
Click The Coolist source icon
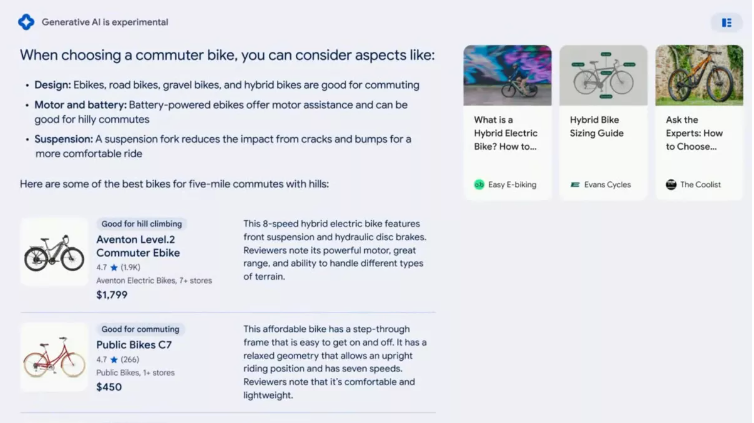click(671, 185)
